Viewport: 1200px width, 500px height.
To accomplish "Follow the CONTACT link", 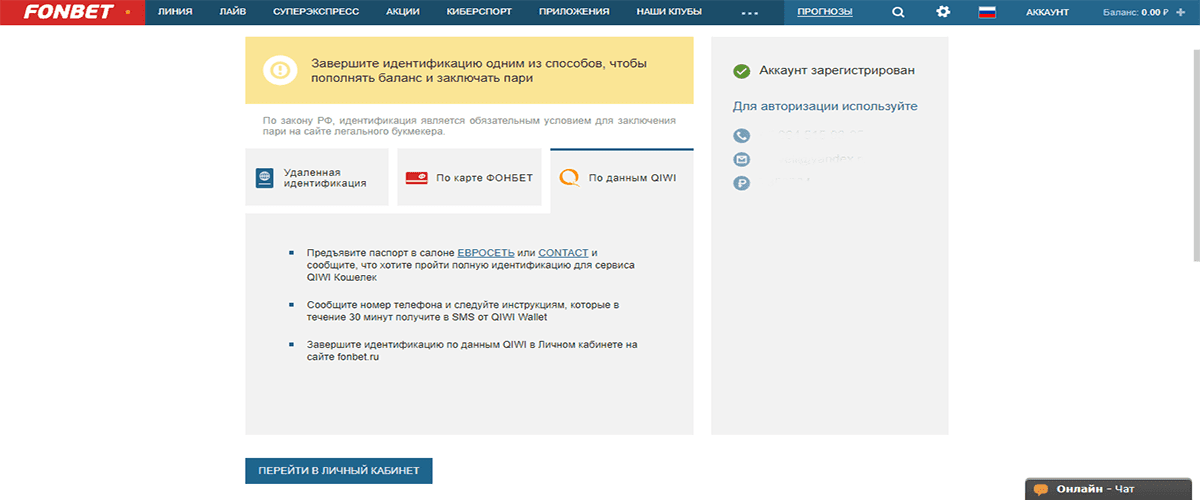I will (563, 253).
